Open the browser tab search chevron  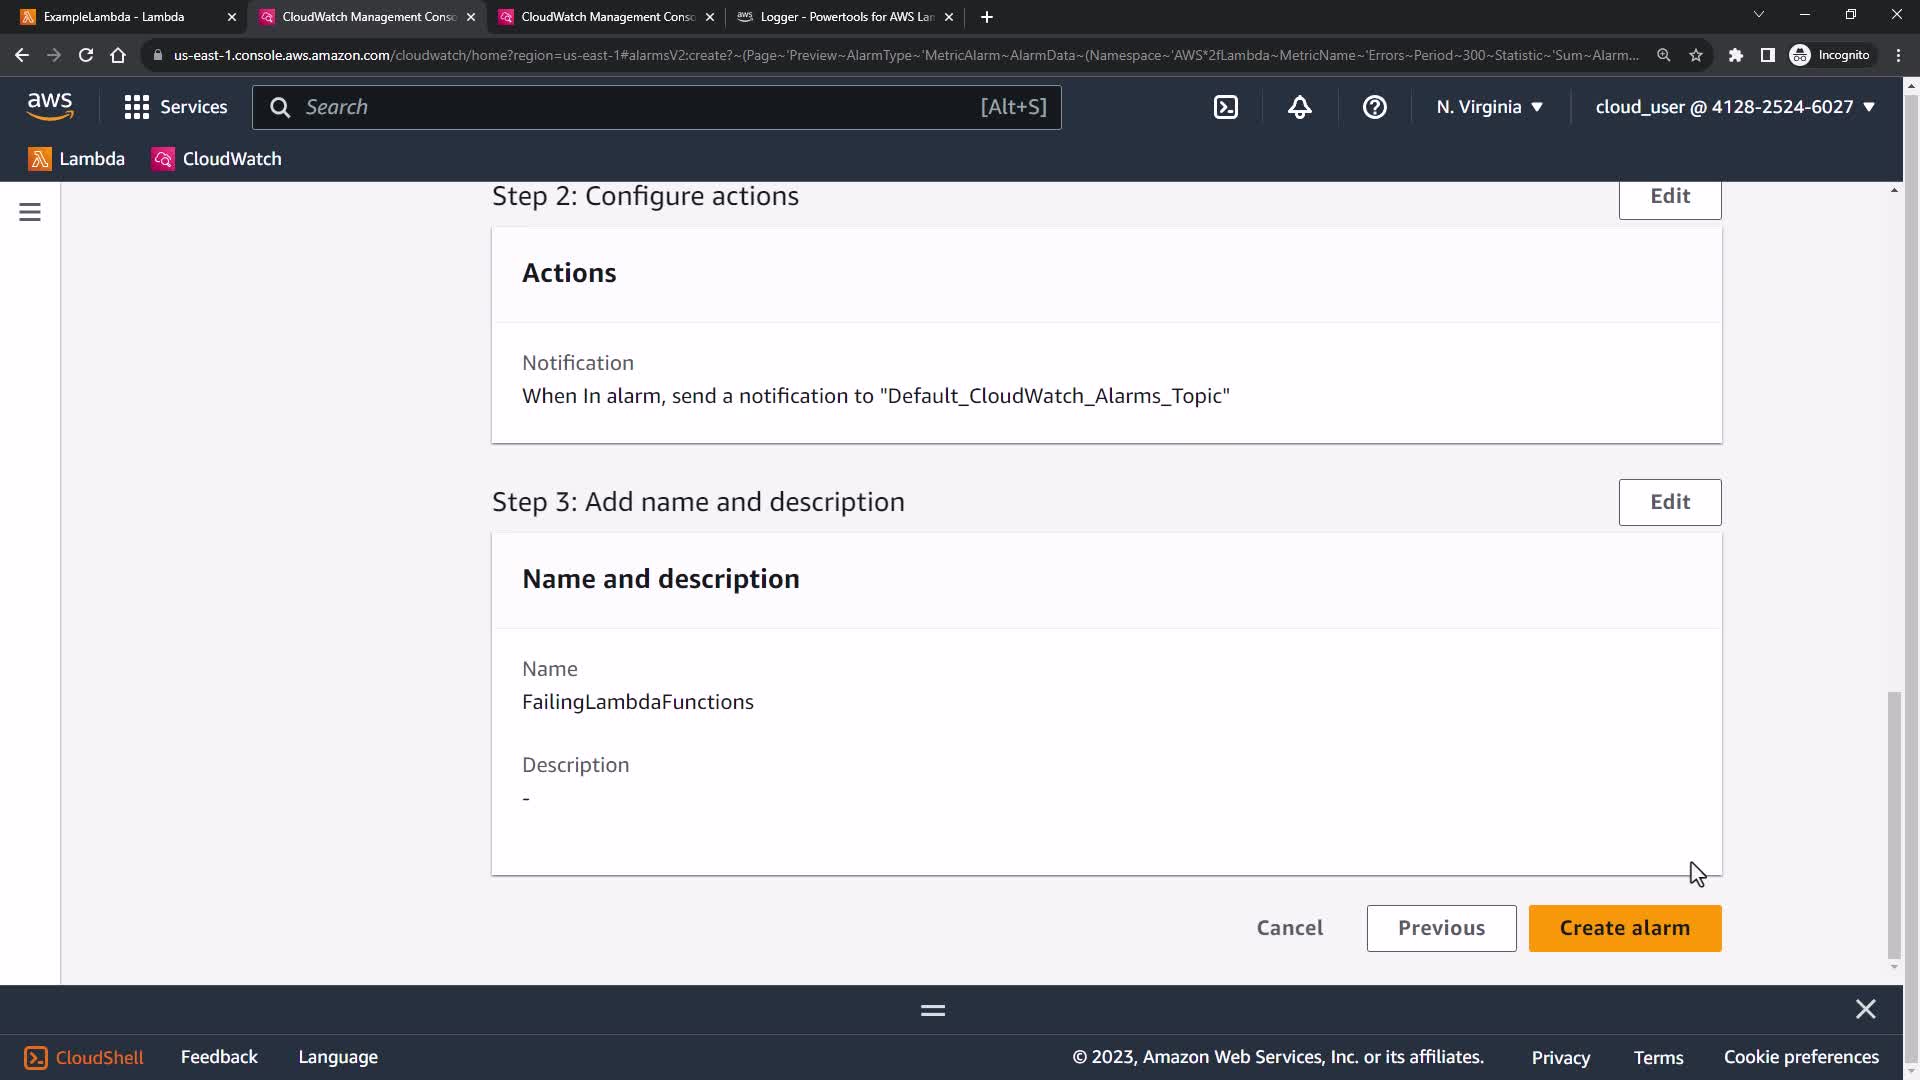[x=1759, y=15]
